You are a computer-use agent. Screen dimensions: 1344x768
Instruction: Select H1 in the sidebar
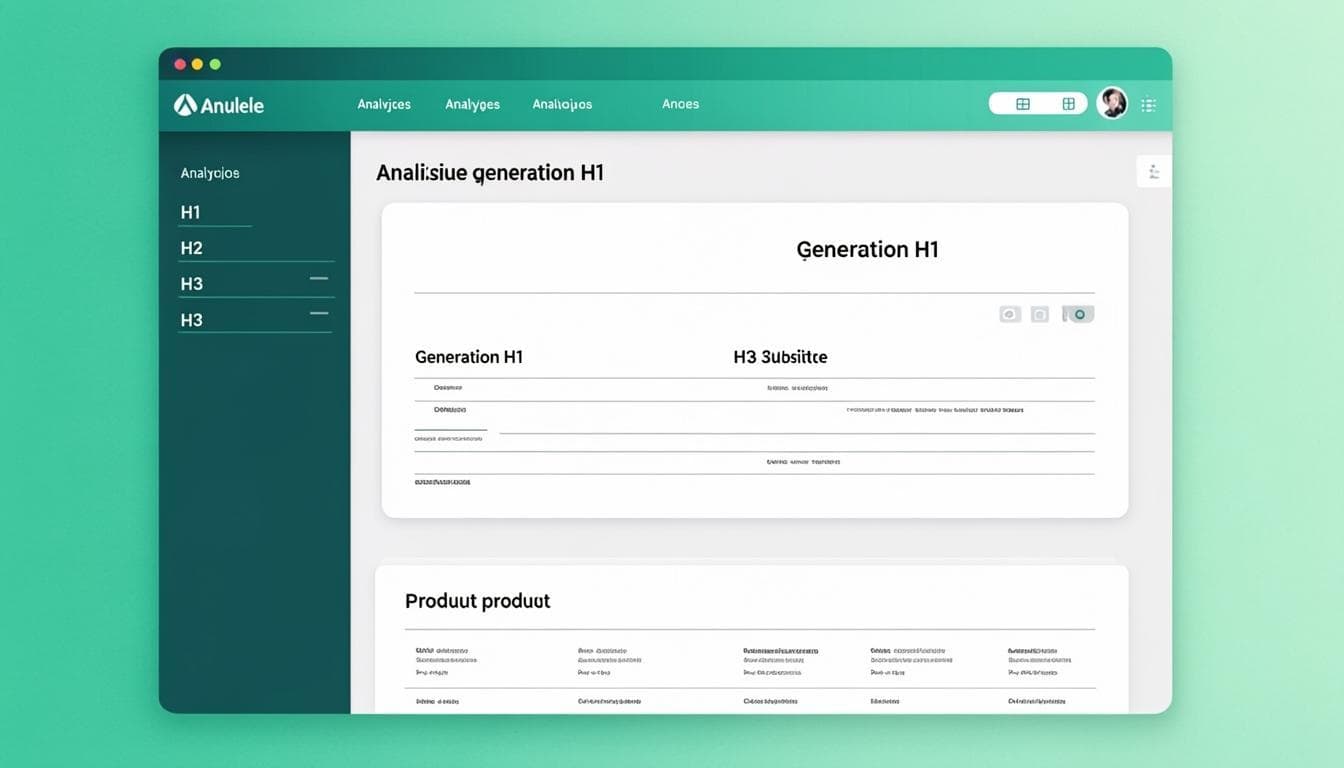pos(190,212)
